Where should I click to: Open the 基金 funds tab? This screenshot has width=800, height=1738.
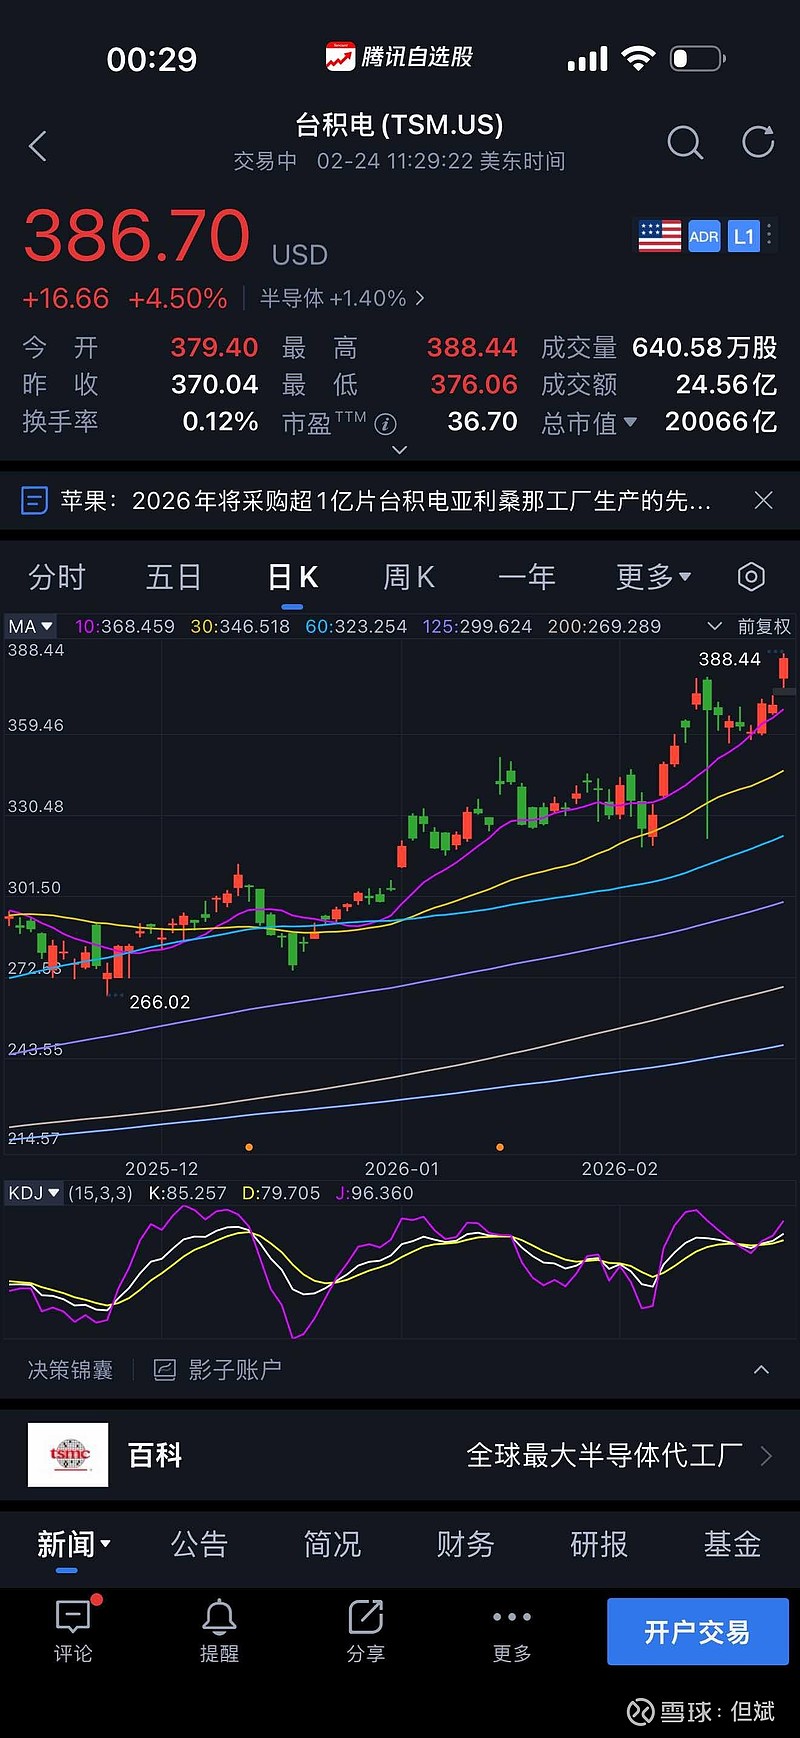[x=732, y=1544]
